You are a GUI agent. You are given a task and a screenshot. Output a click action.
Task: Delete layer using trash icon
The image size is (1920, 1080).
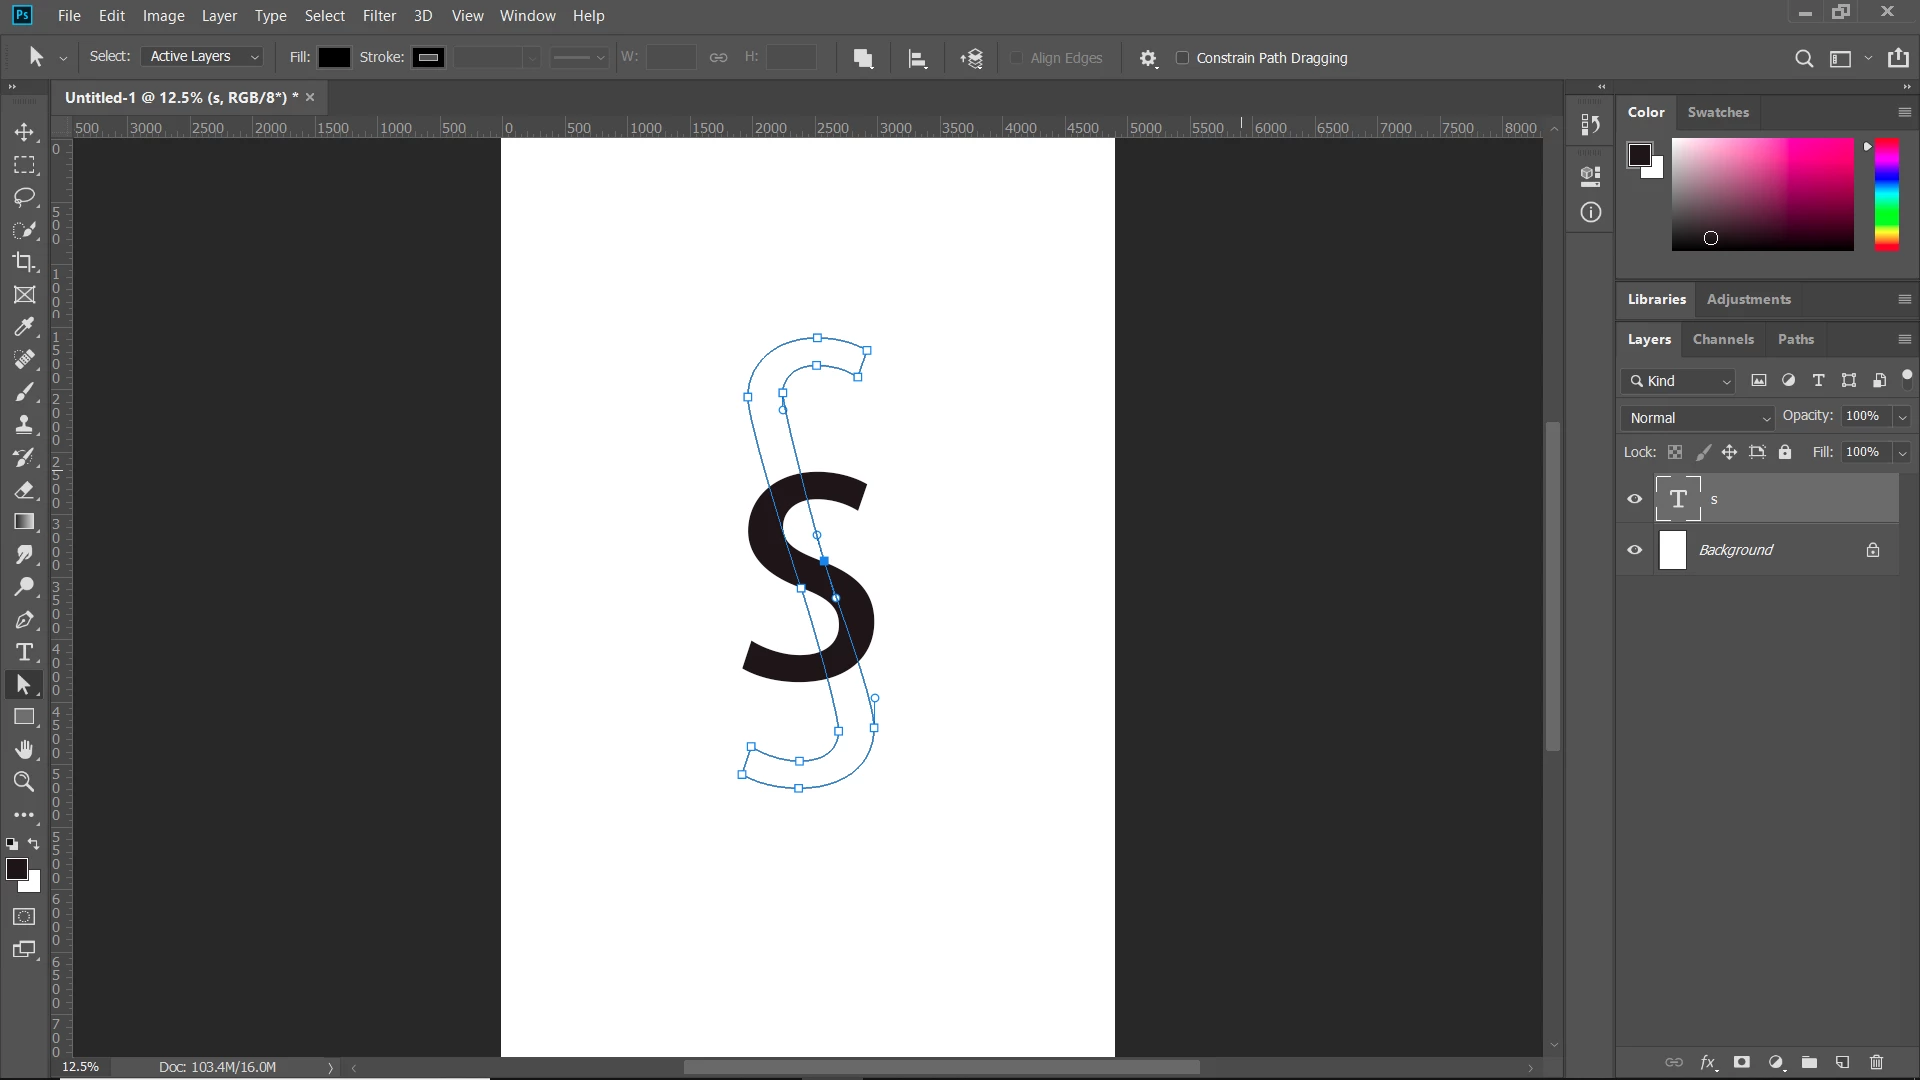click(x=1876, y=1062)
